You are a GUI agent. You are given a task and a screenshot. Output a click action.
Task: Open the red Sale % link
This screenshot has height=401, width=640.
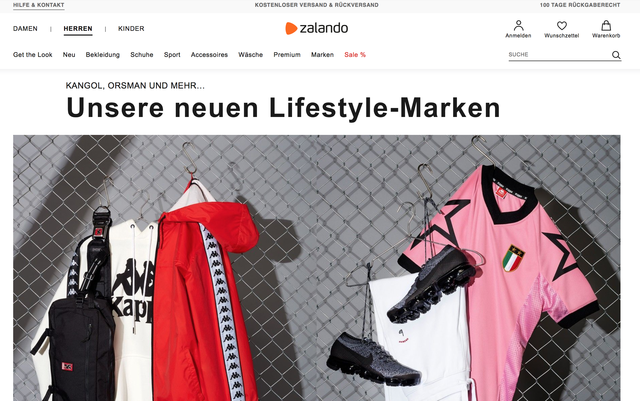tap(355, 55)
